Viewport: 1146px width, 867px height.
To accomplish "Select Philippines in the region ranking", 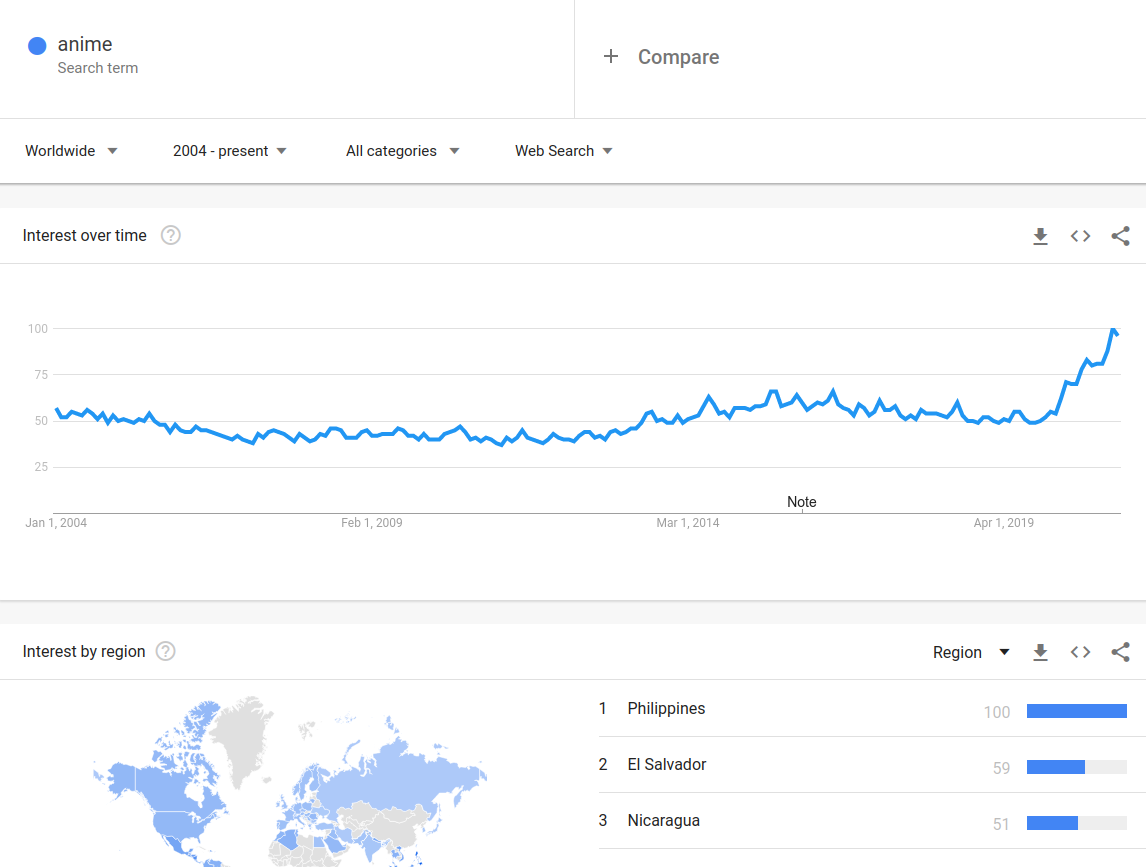I will (666, 709).
